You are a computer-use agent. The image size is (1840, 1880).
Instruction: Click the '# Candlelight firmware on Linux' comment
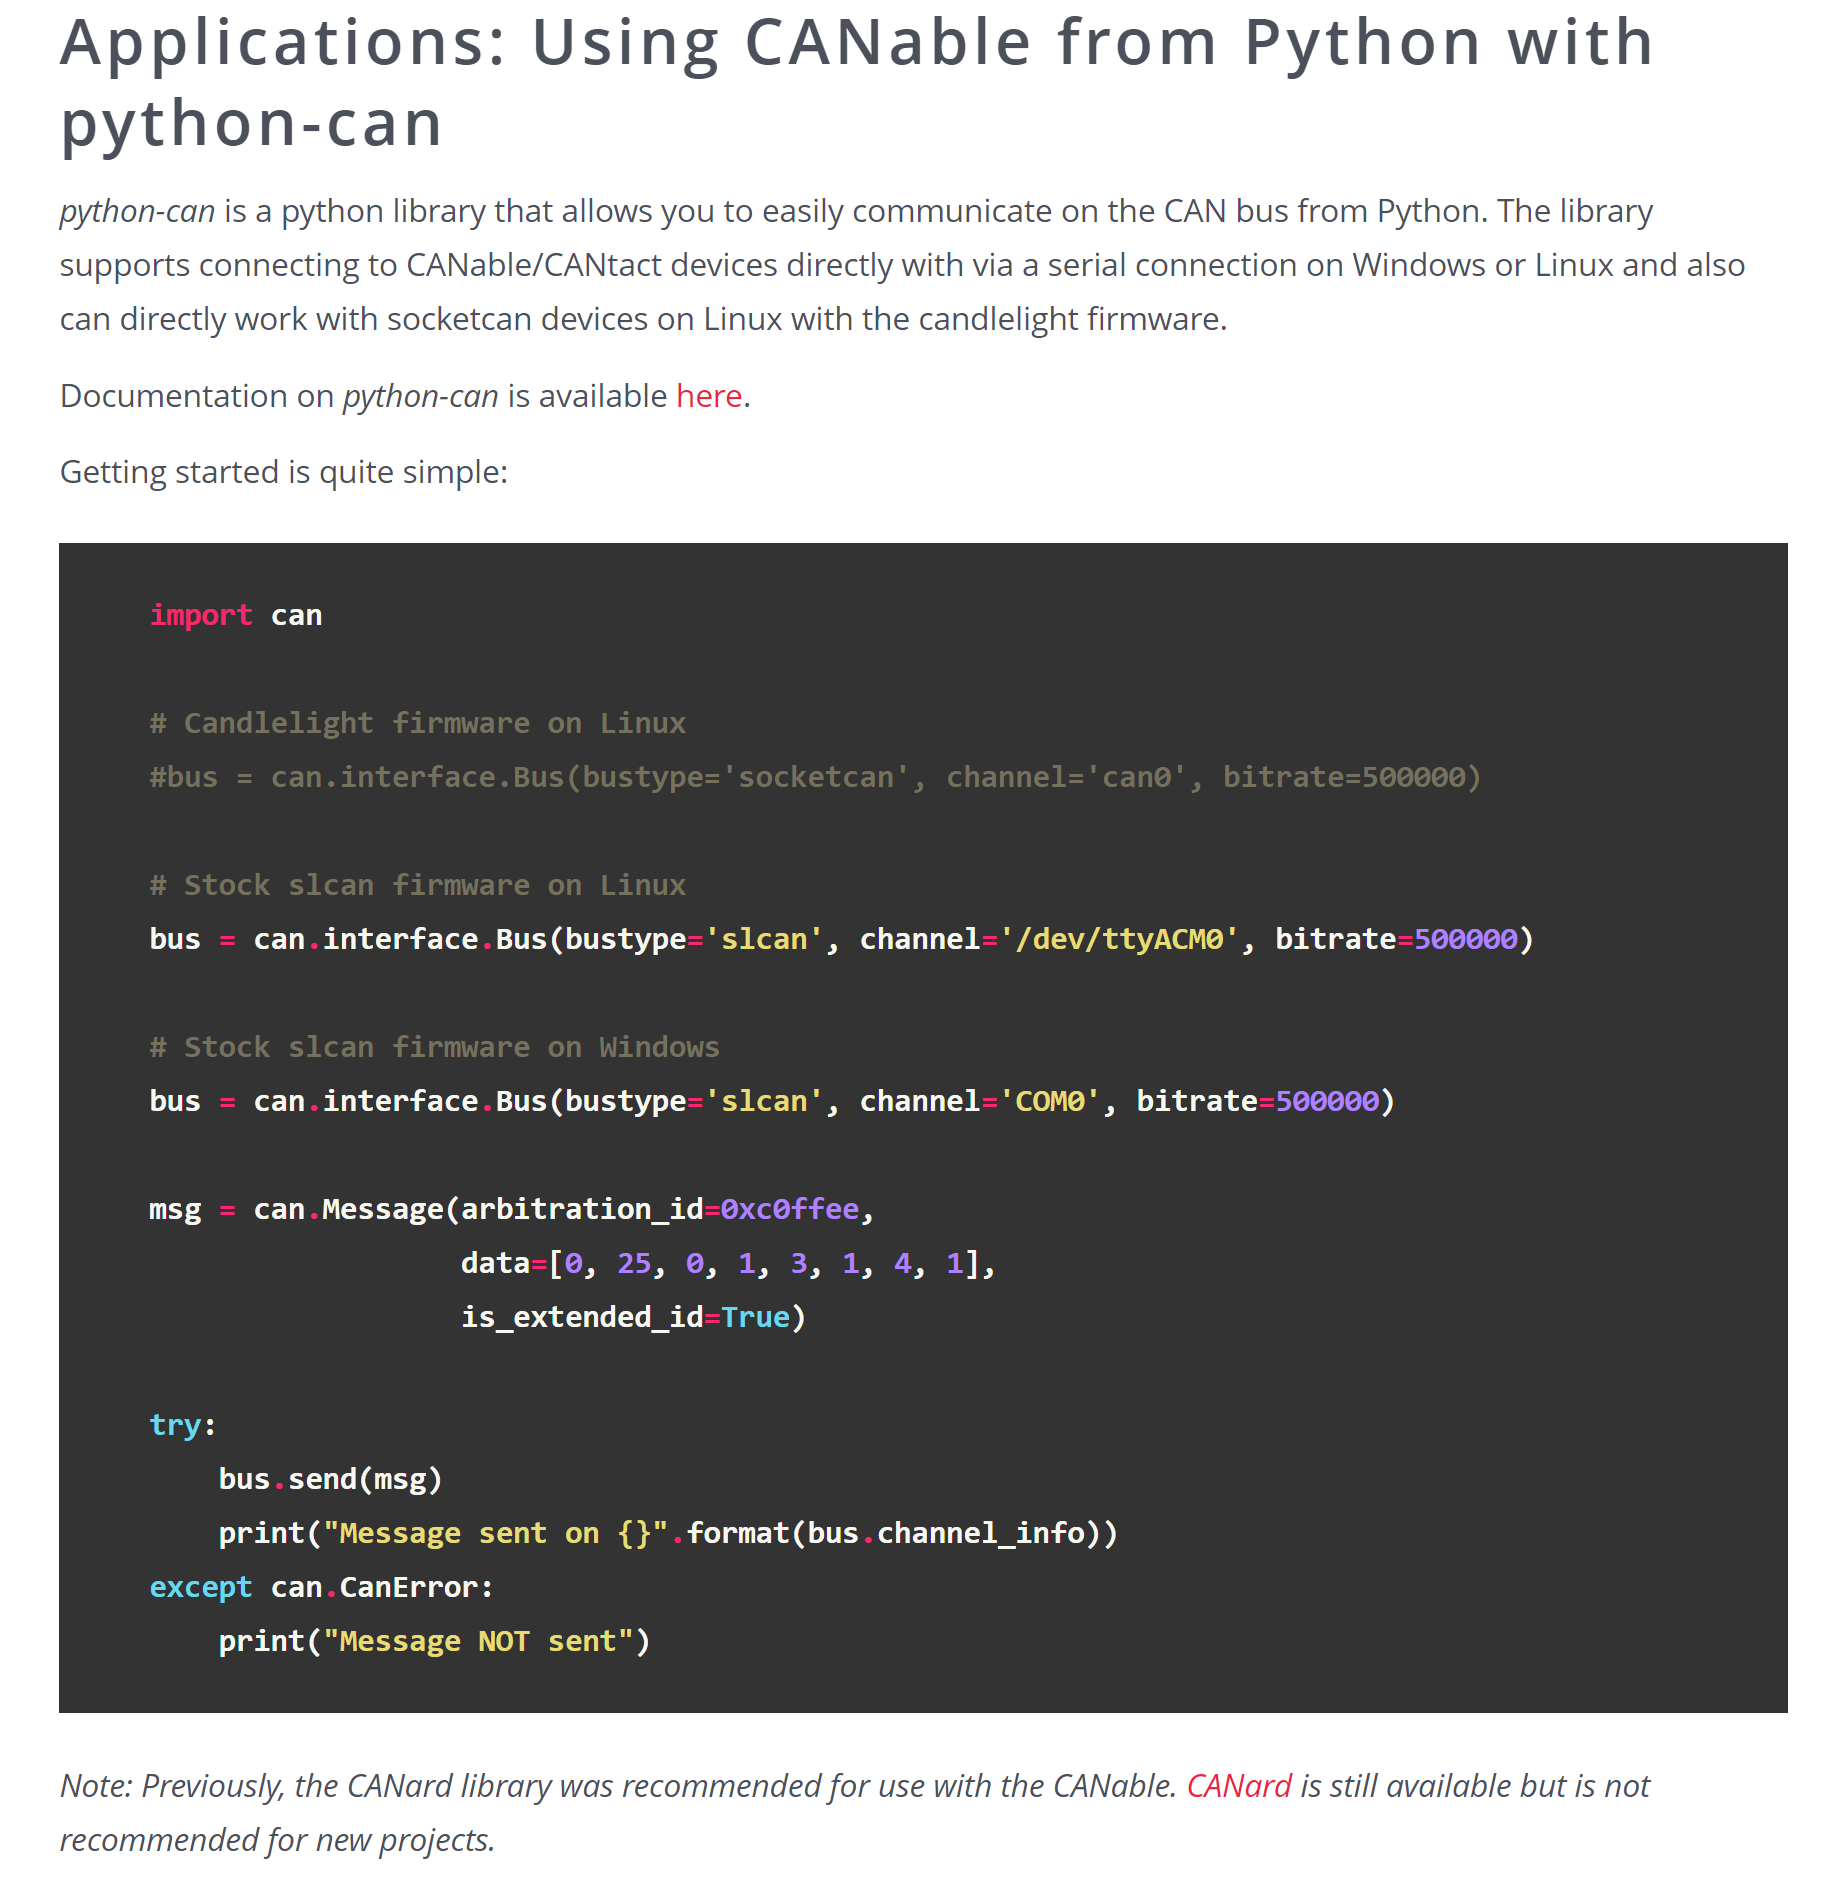click(x=418, y=723)
